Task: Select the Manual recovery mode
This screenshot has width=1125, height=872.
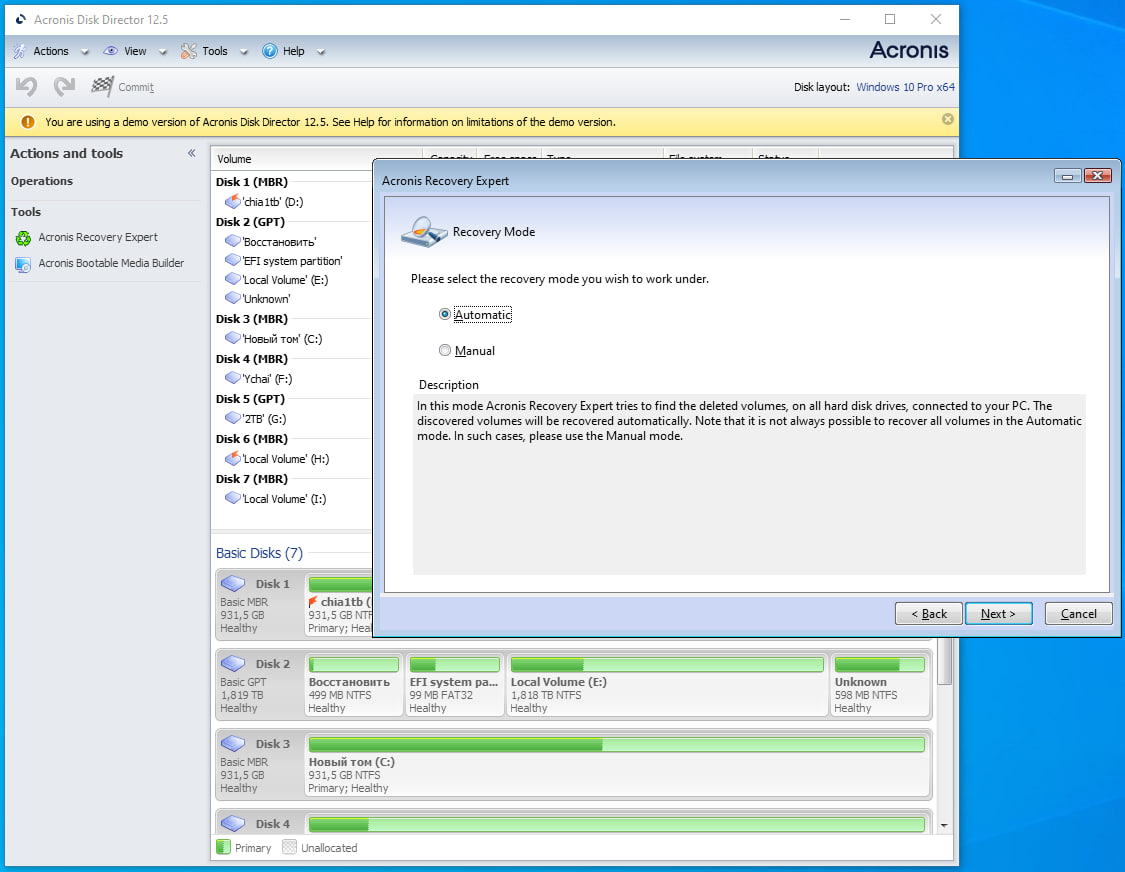Action: coord(445,350)
